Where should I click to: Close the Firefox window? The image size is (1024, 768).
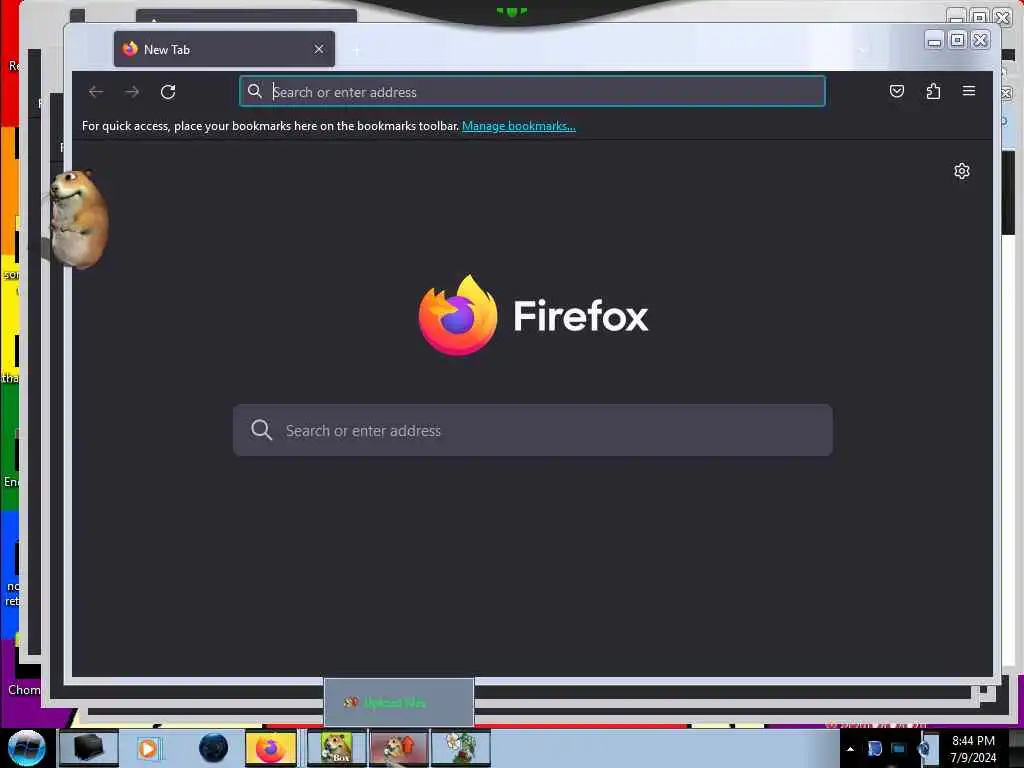pos(980,40)
